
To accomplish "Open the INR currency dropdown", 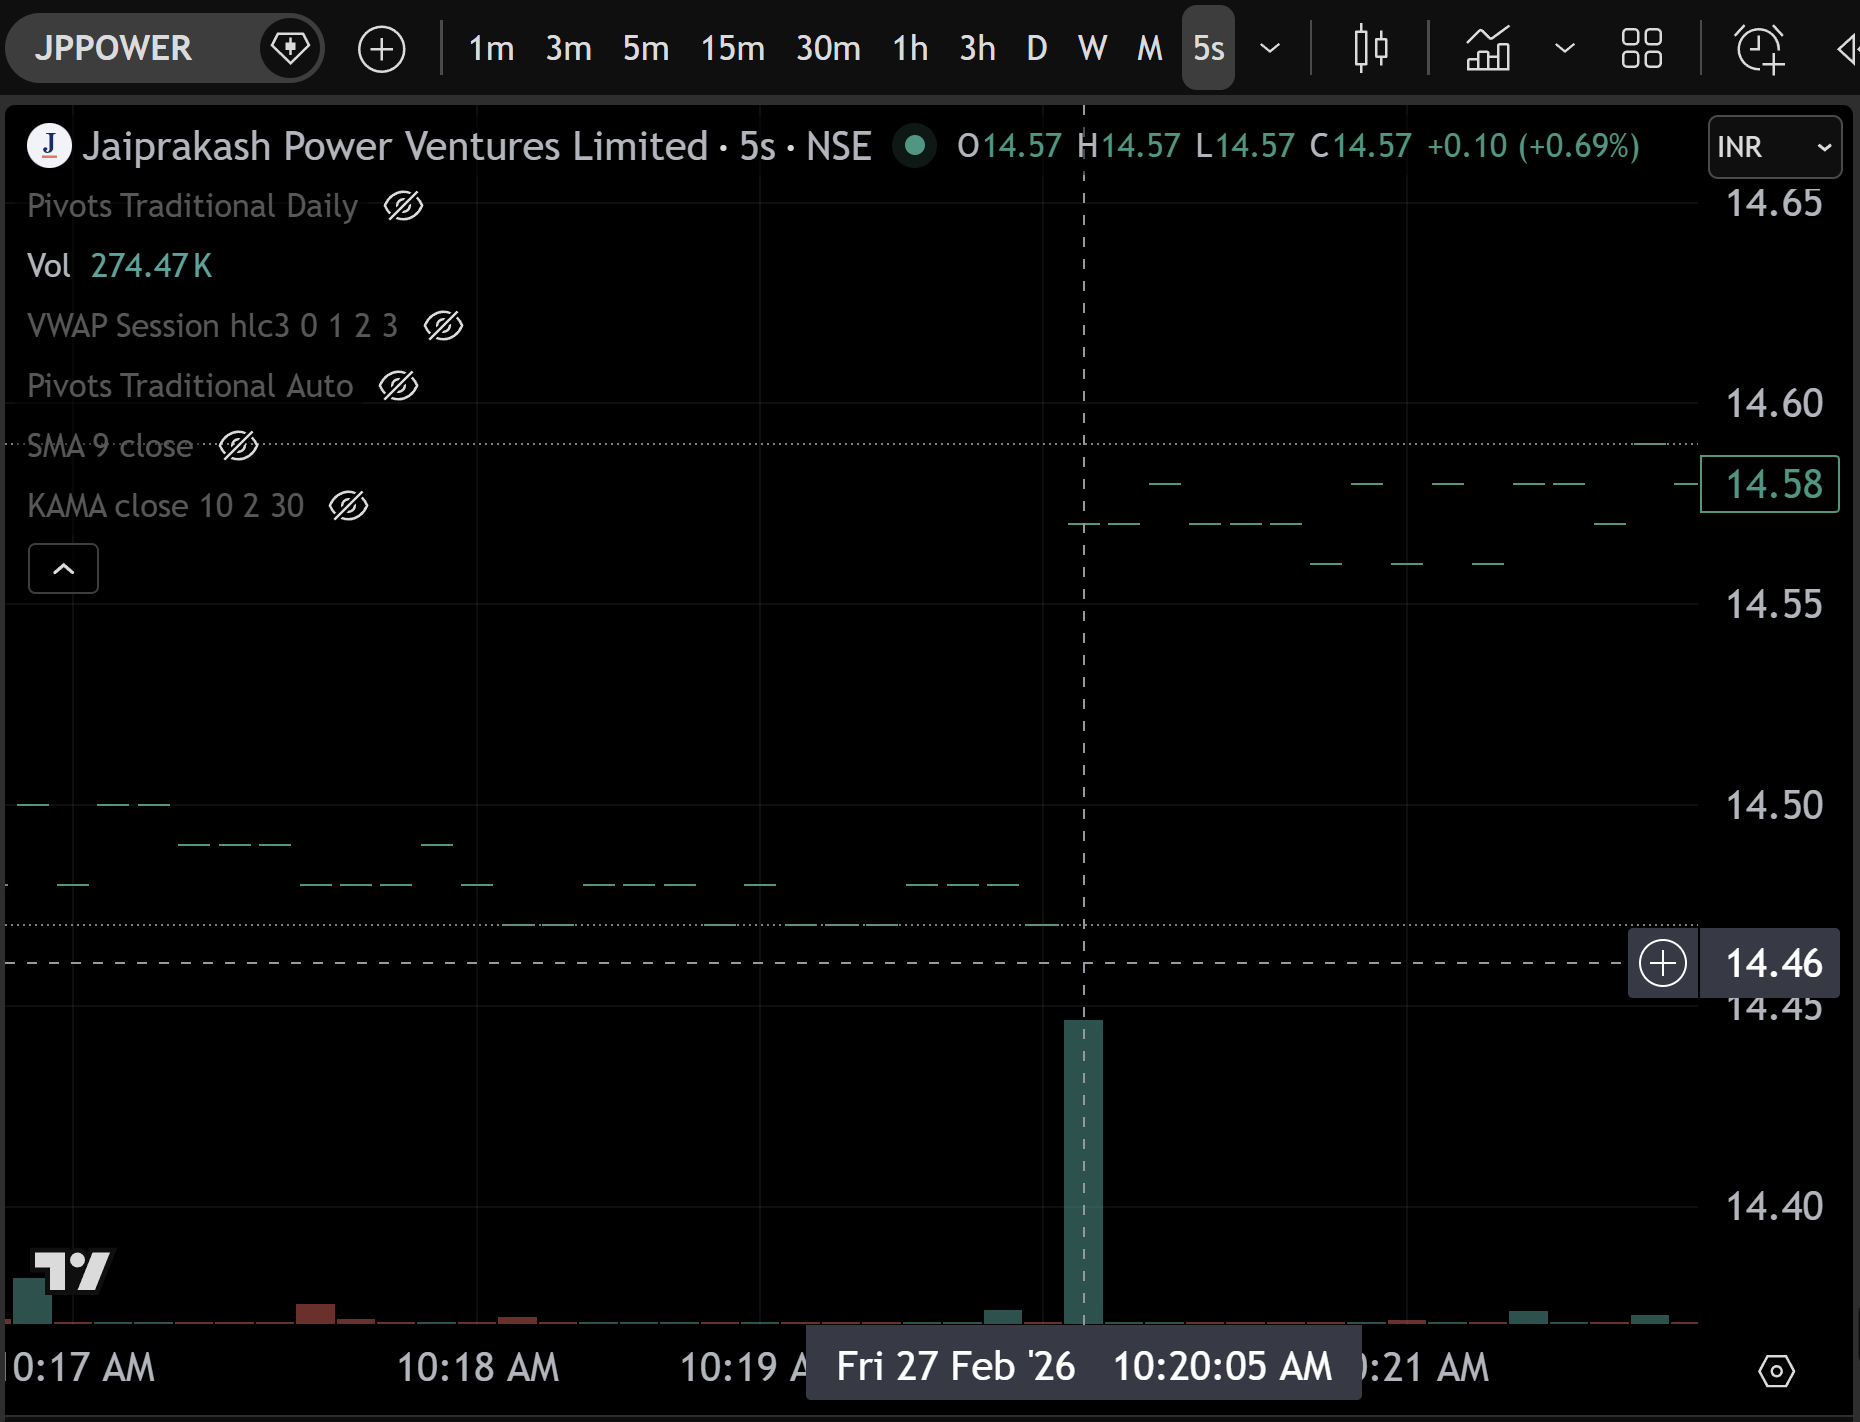I will coord(1774,147).
